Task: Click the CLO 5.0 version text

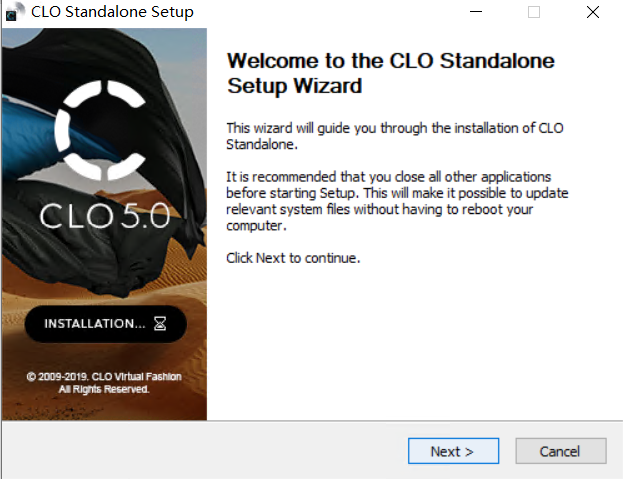Action: tap(106, 217)
